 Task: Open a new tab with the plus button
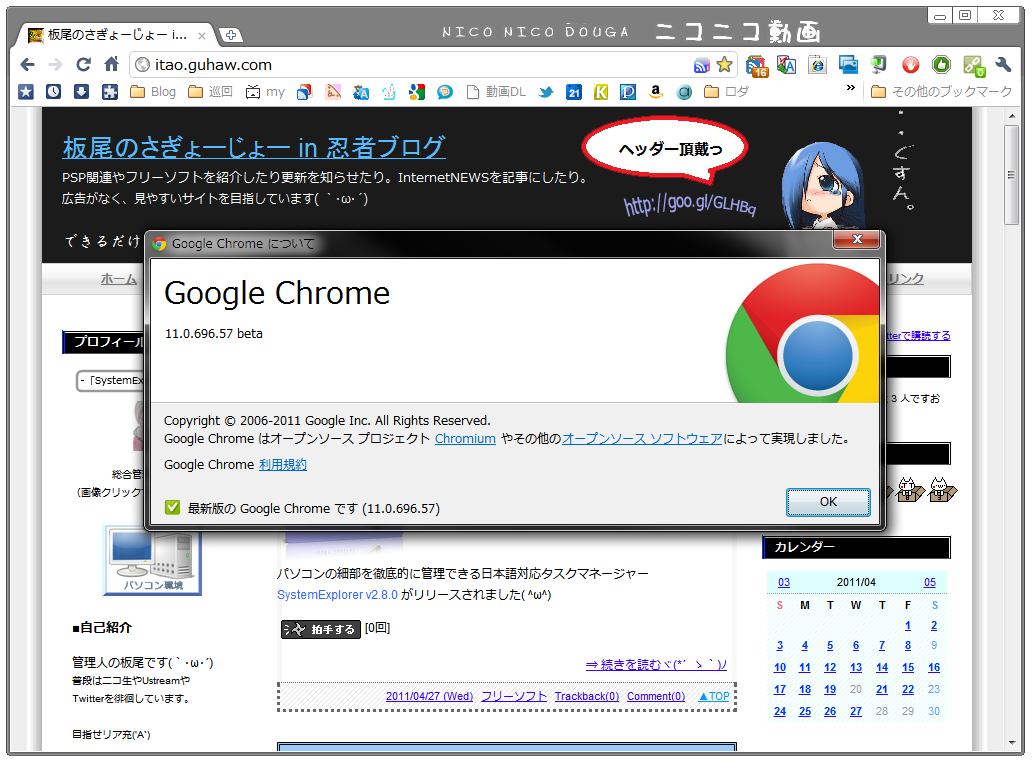[231, 35]
